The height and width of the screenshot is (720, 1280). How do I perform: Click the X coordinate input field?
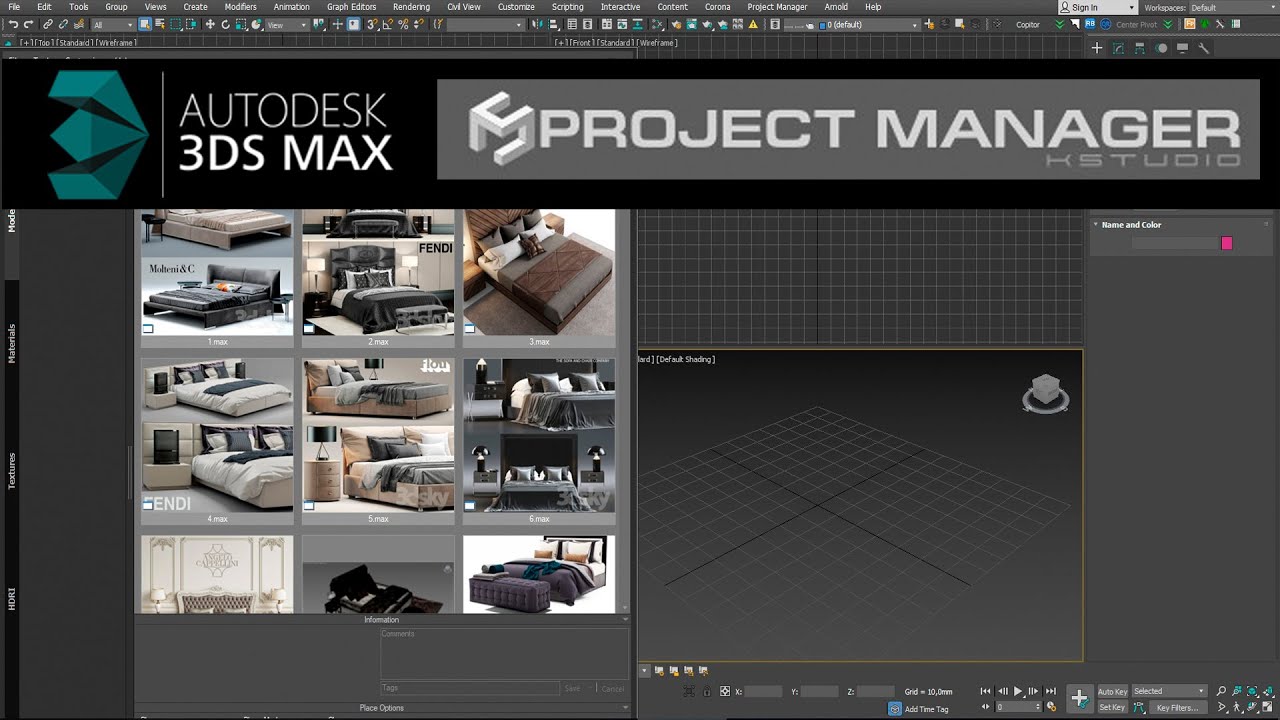(x=764, y=691)
